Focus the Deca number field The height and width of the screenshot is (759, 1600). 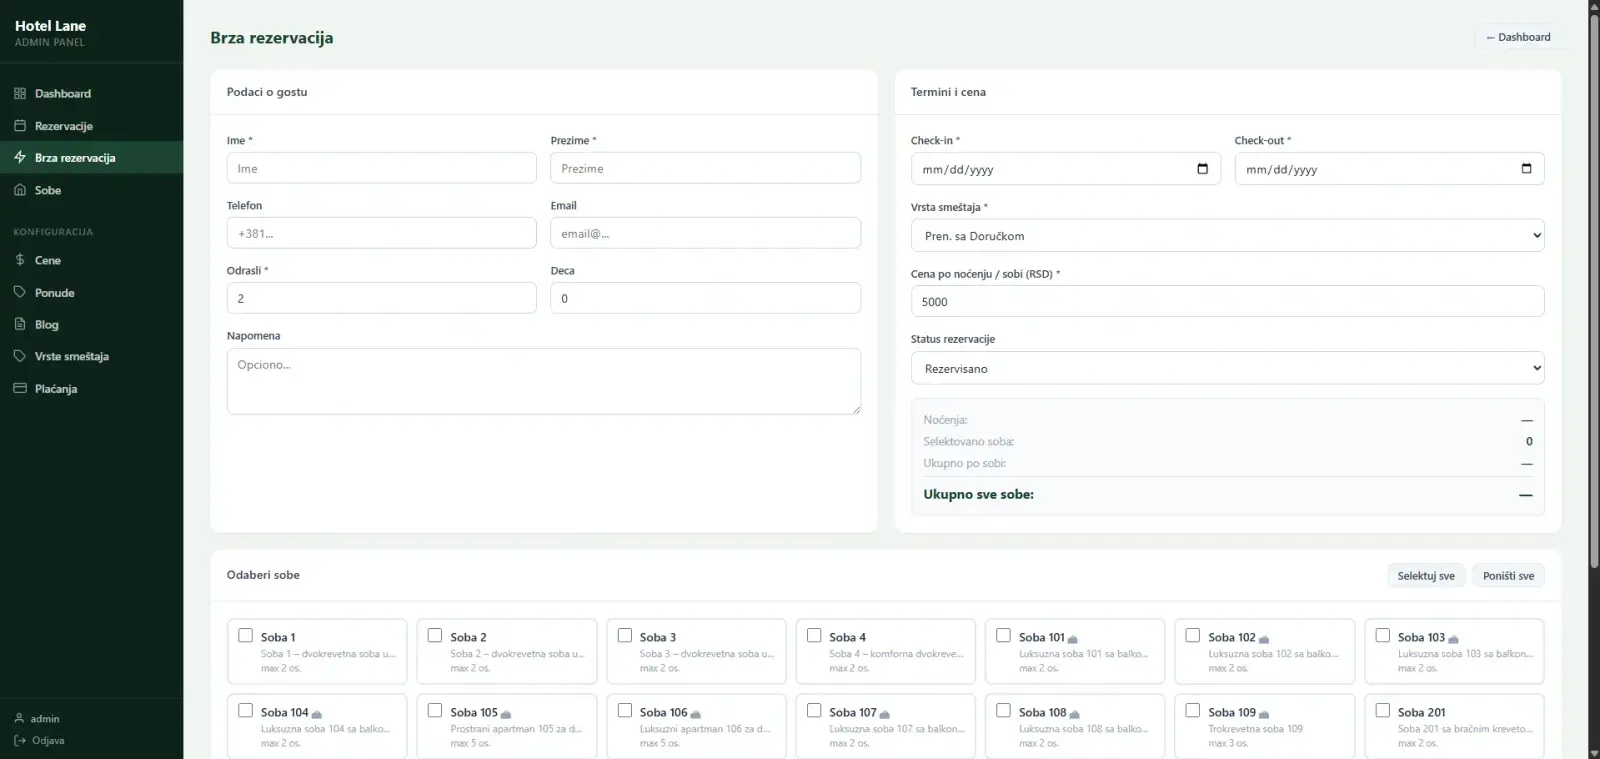coord(705,298)
